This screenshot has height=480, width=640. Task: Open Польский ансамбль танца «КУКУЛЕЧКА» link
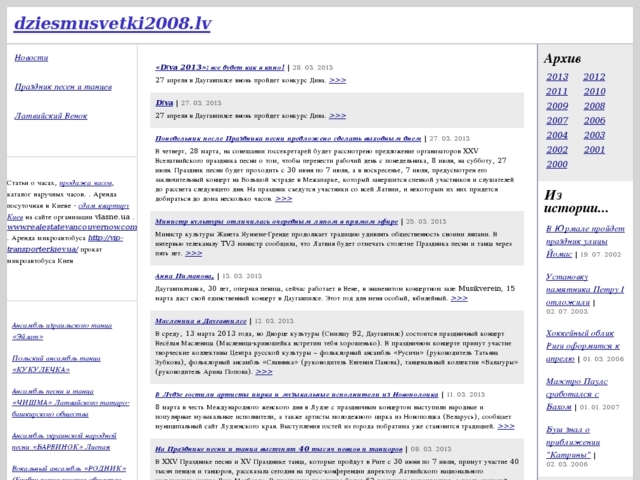(x=56, y=364)
